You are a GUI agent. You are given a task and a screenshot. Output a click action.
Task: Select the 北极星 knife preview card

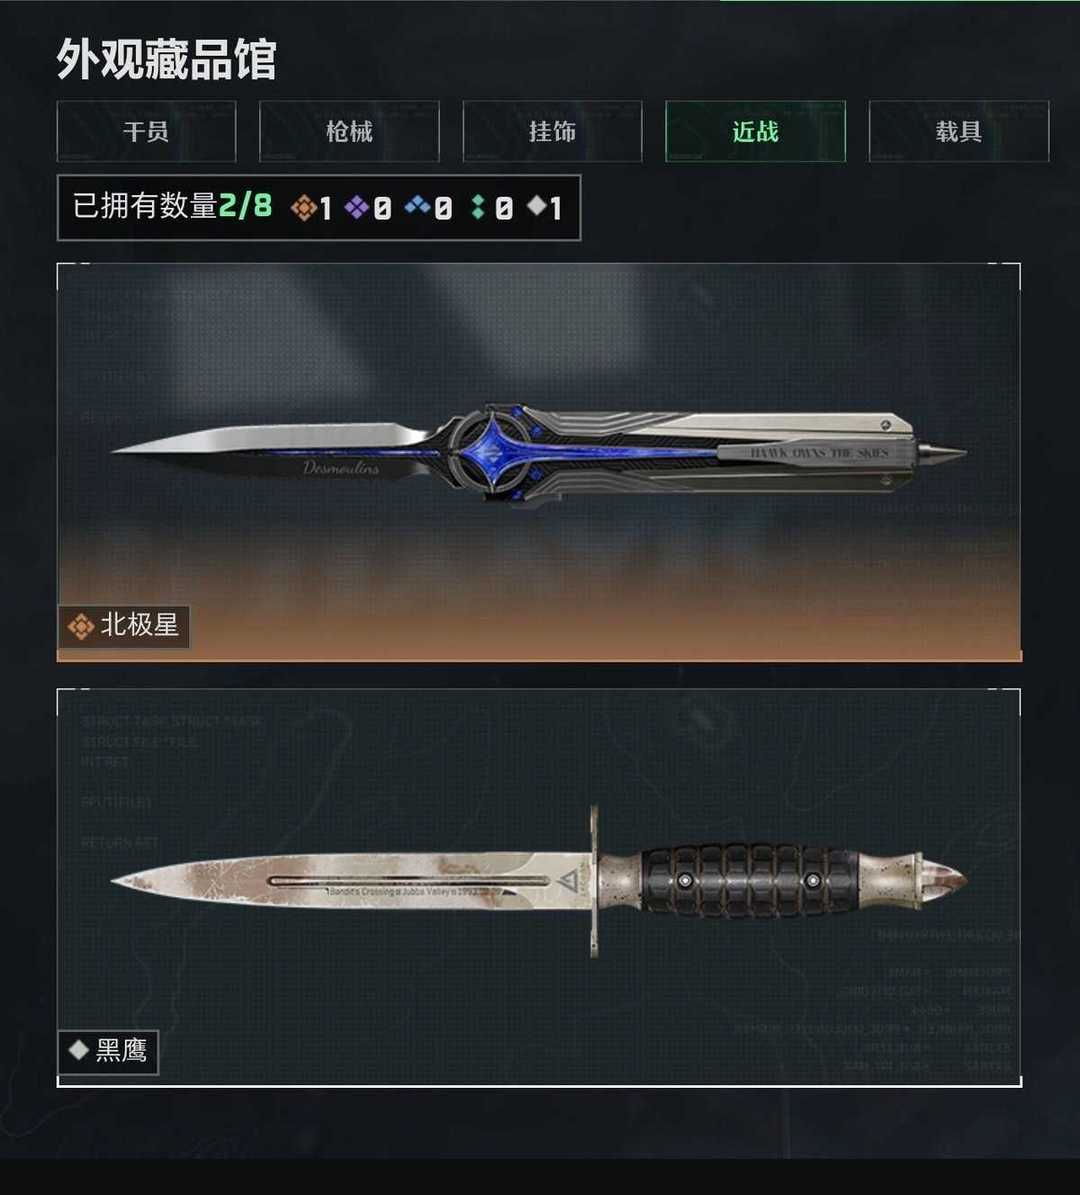click(x=540, y=462)
